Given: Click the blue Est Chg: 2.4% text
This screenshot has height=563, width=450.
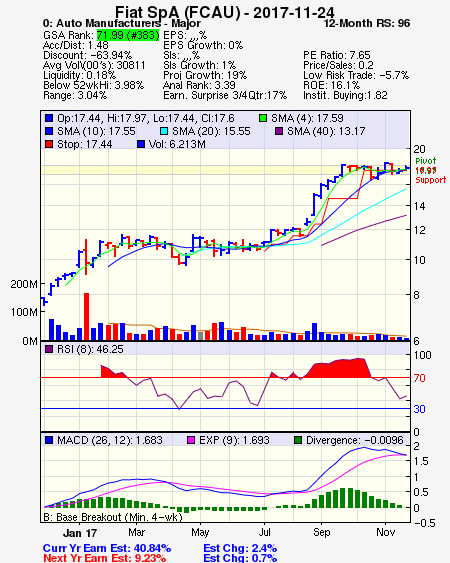Looking at the screenshot, I should click(240, 549).
